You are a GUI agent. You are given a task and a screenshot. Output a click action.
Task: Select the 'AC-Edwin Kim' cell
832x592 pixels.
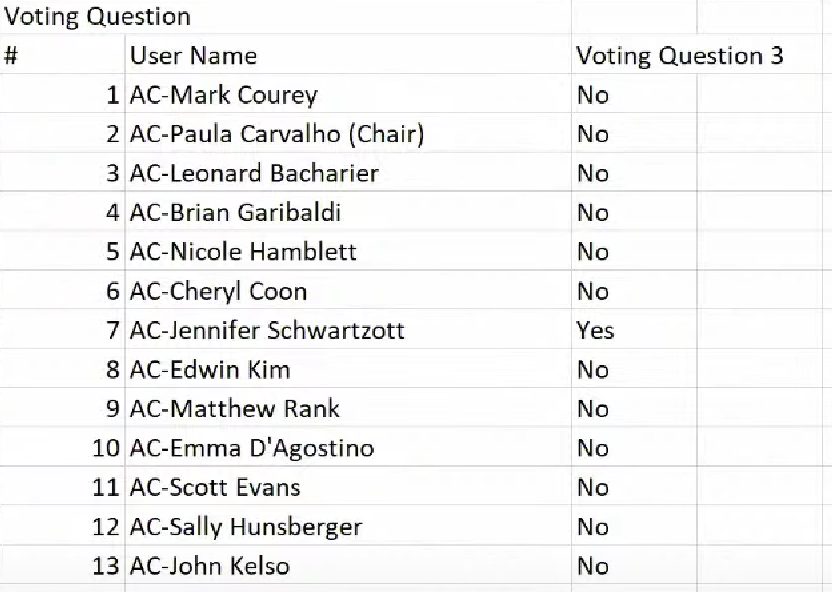(210, 370)
